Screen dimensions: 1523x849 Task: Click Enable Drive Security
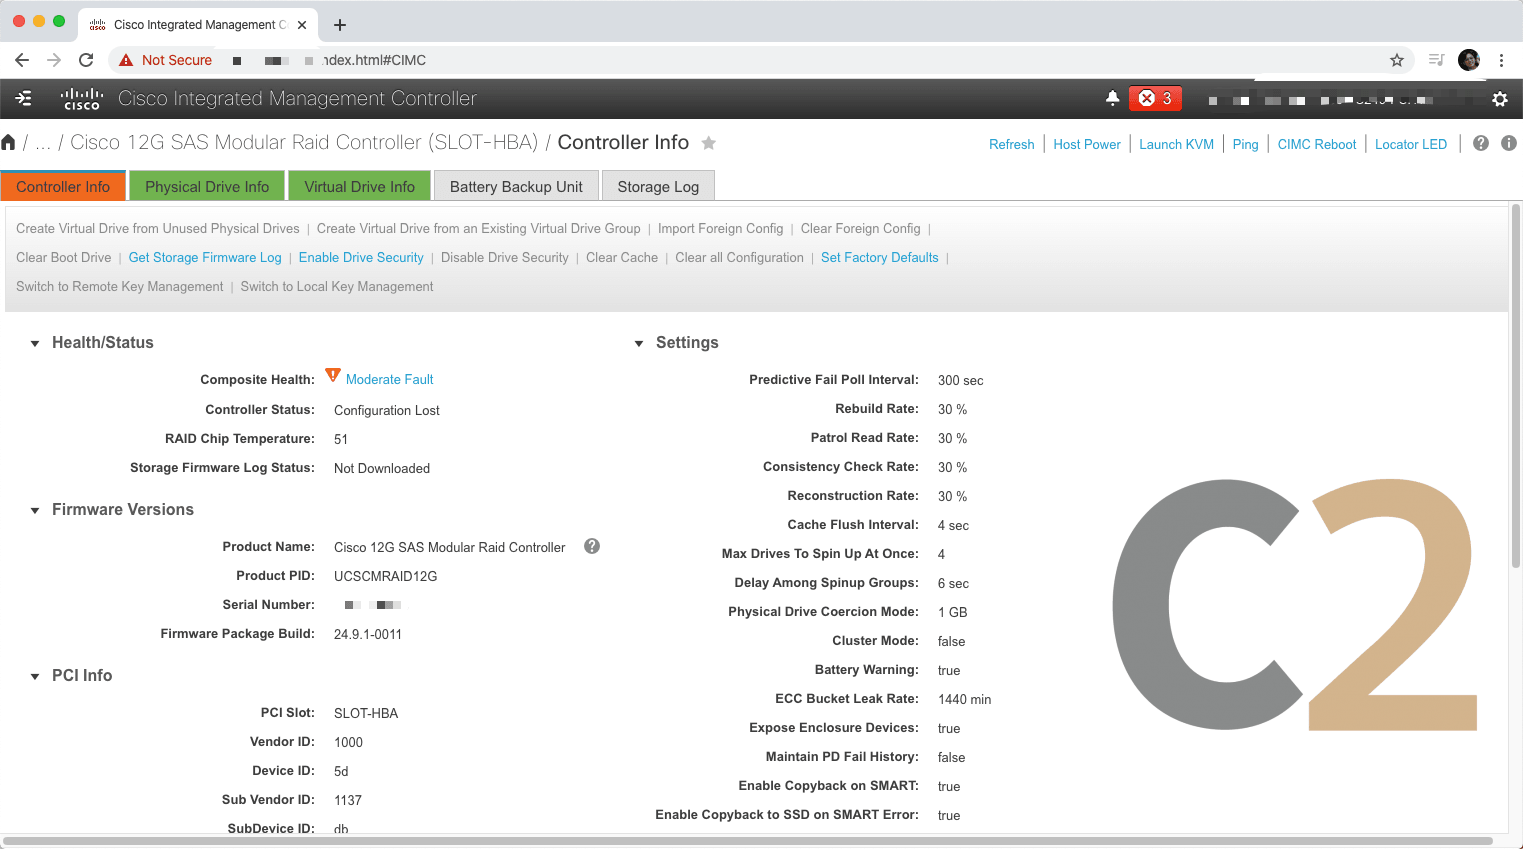coord(361,257)
